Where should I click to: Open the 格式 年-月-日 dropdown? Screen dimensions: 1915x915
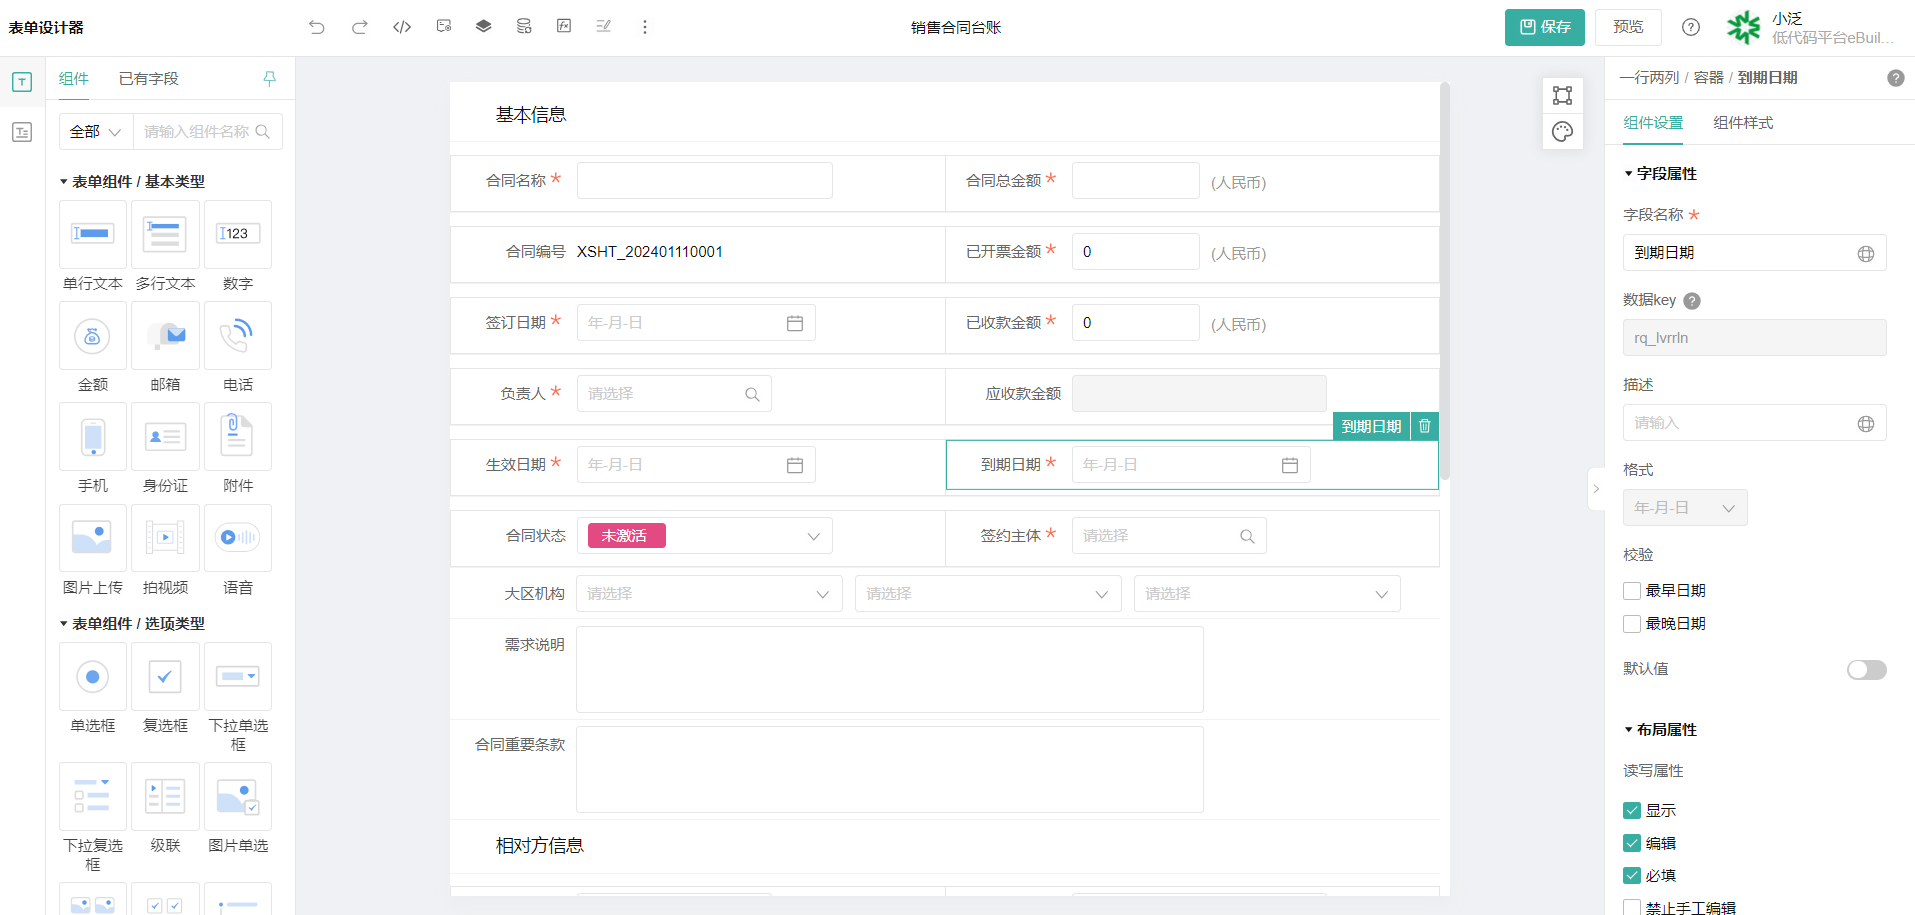pyautogui.click(x=1685, y=508)
